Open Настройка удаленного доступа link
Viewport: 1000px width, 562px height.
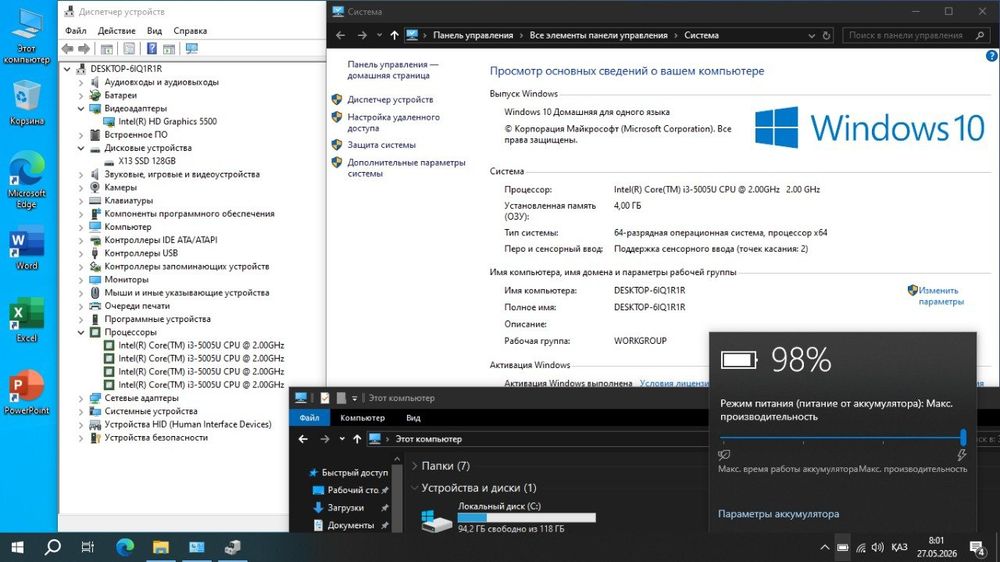(x=393, y=122)
